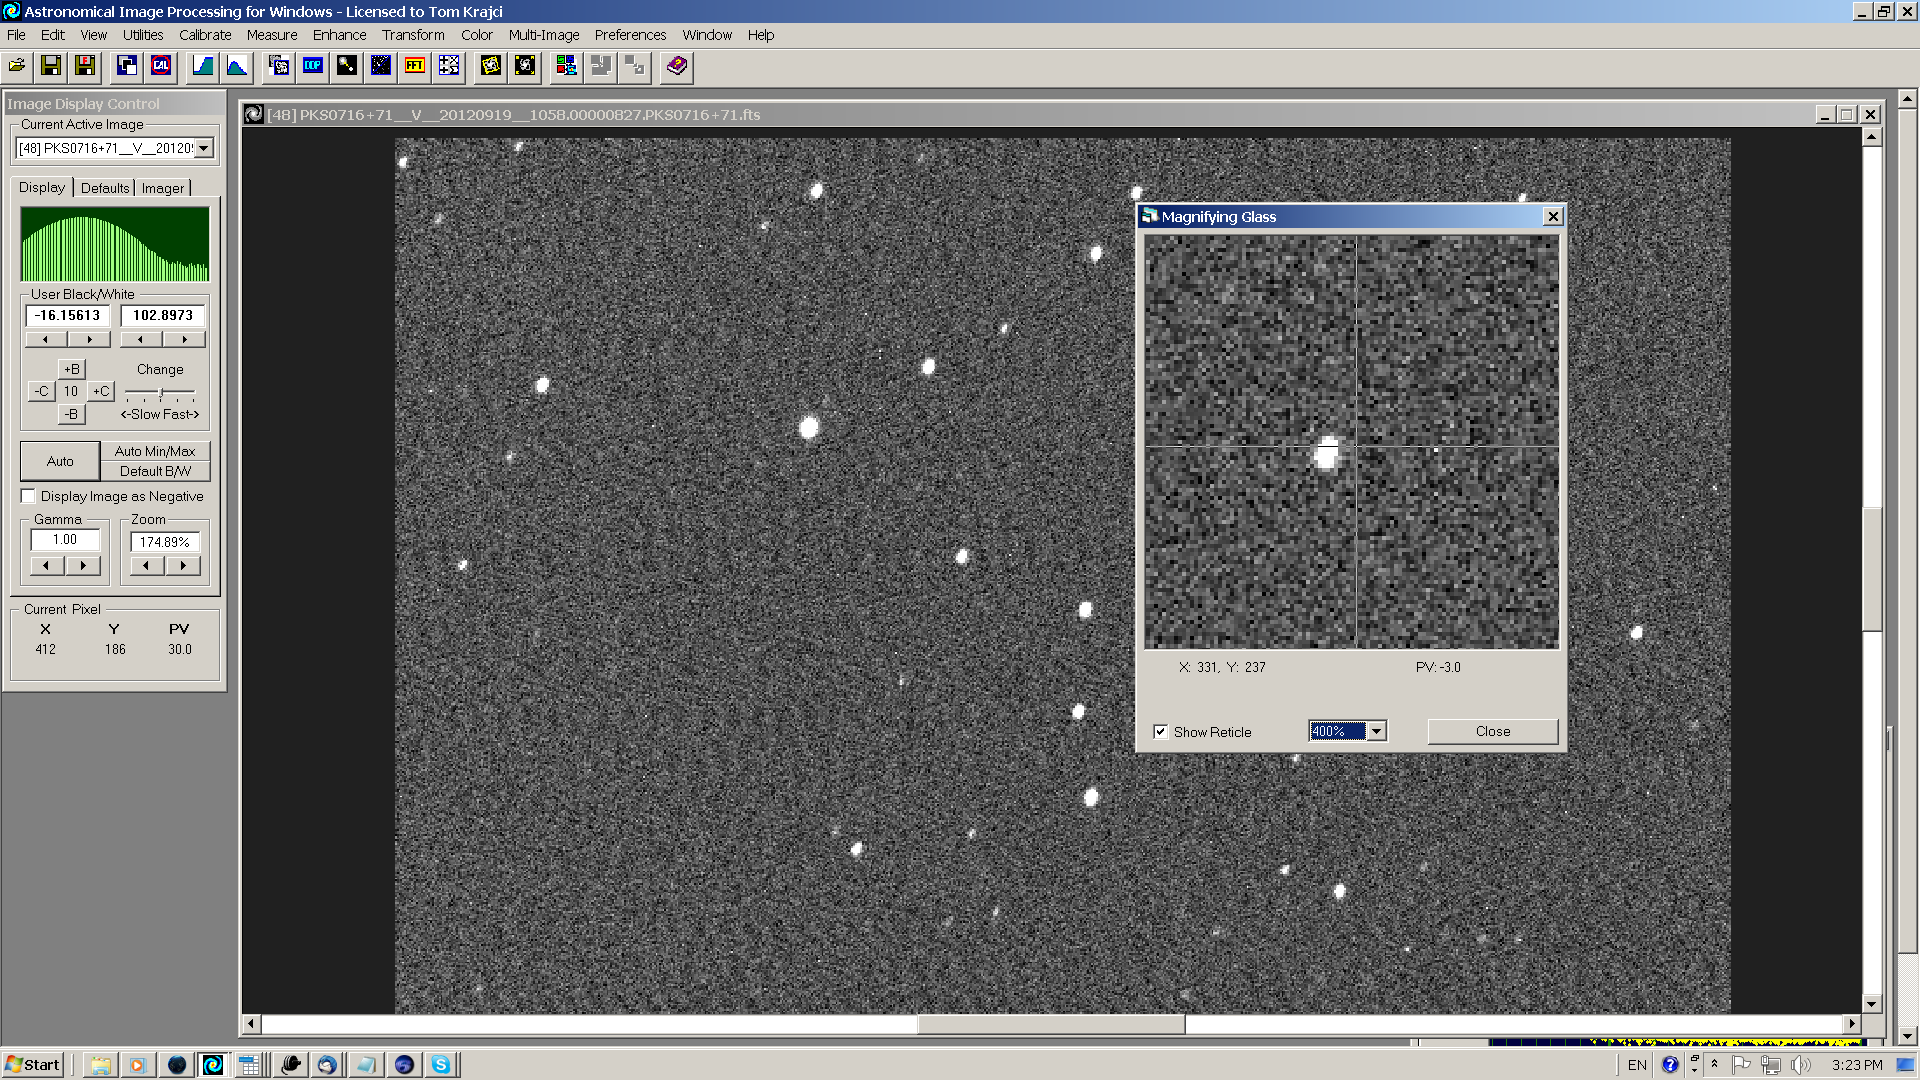Click the open file folder icon
Screen dimensions: 1920x1080
pyautogui.click(x=17, y=66)
